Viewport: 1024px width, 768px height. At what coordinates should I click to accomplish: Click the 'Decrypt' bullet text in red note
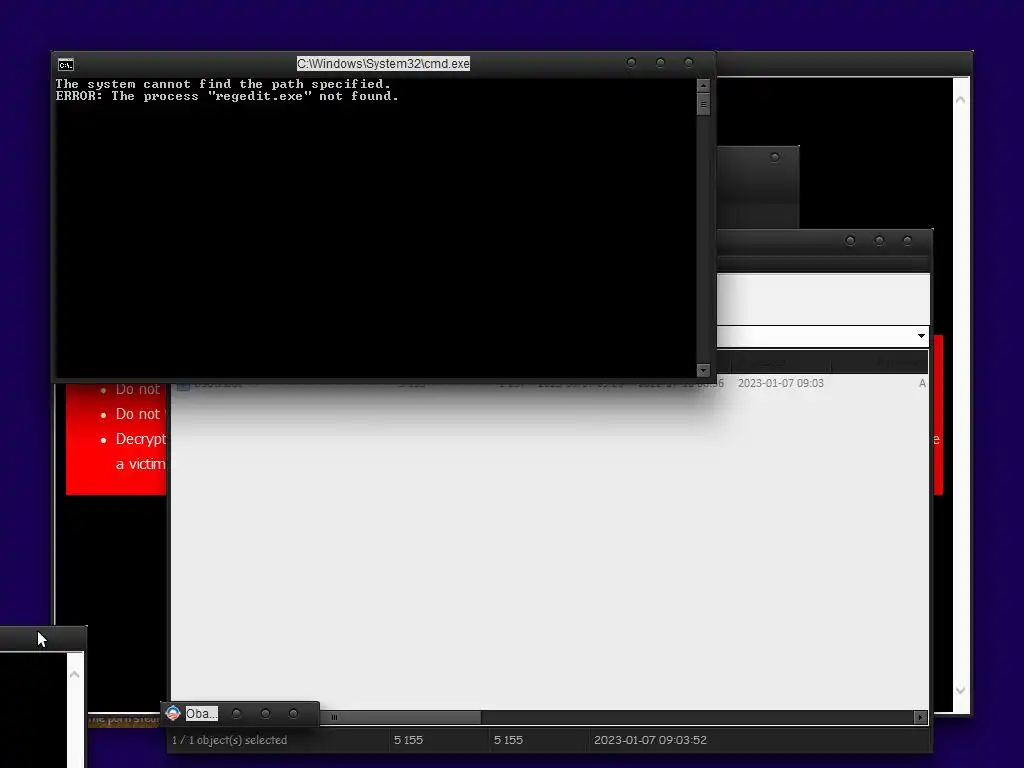pyautogui.click(x=140, y=439)
